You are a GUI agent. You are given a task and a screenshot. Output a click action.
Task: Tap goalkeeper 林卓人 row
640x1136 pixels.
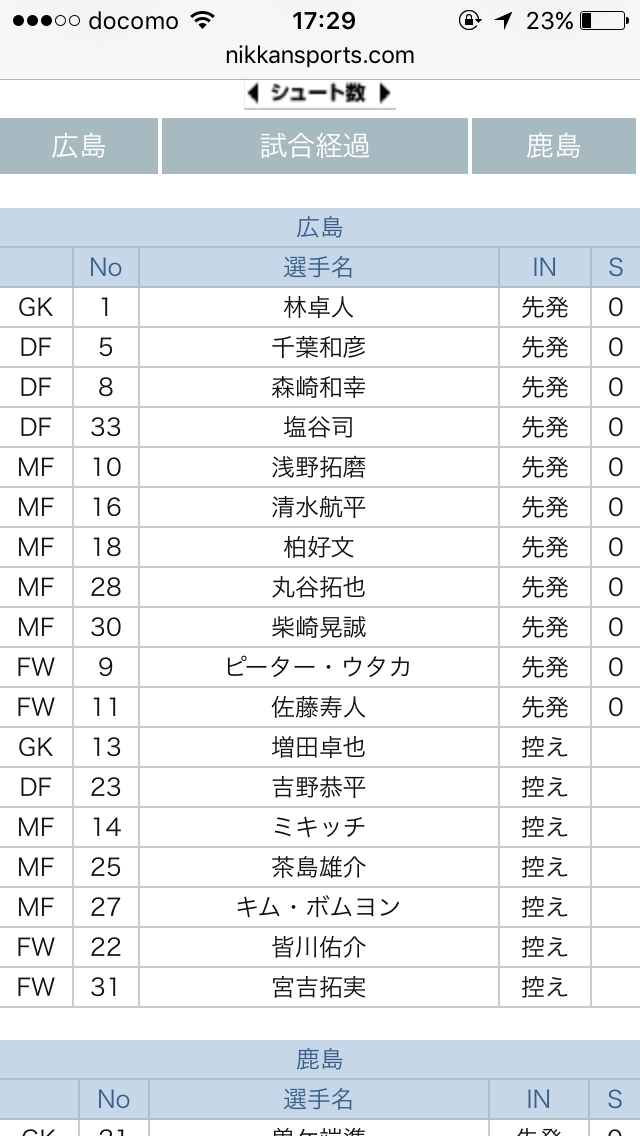click(x=319, y=307)
